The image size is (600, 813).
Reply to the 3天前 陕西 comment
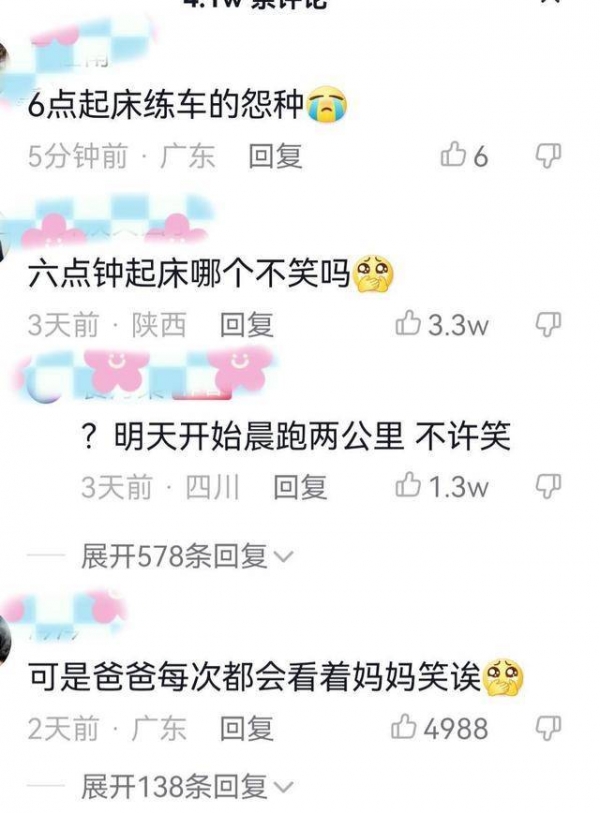246,325
